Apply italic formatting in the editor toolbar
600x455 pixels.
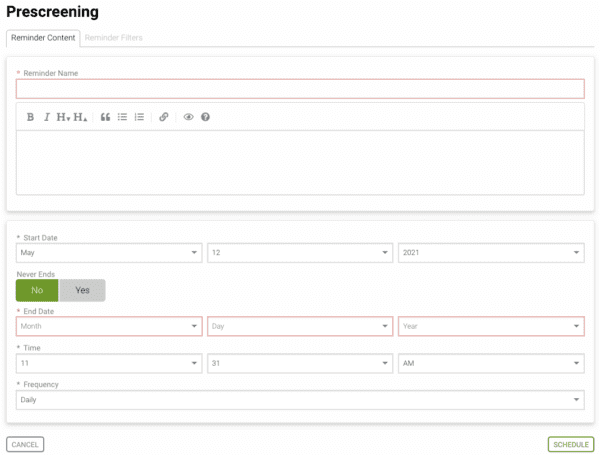47,117
